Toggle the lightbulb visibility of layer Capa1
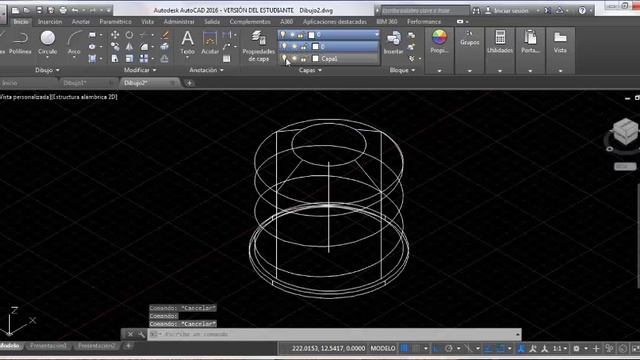Screen dimensions: 640x360 tap(284, 59)
